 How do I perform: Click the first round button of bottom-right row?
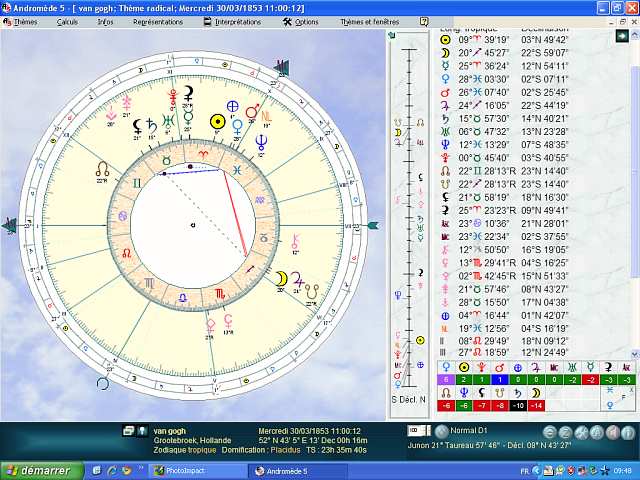click(550, 432)
